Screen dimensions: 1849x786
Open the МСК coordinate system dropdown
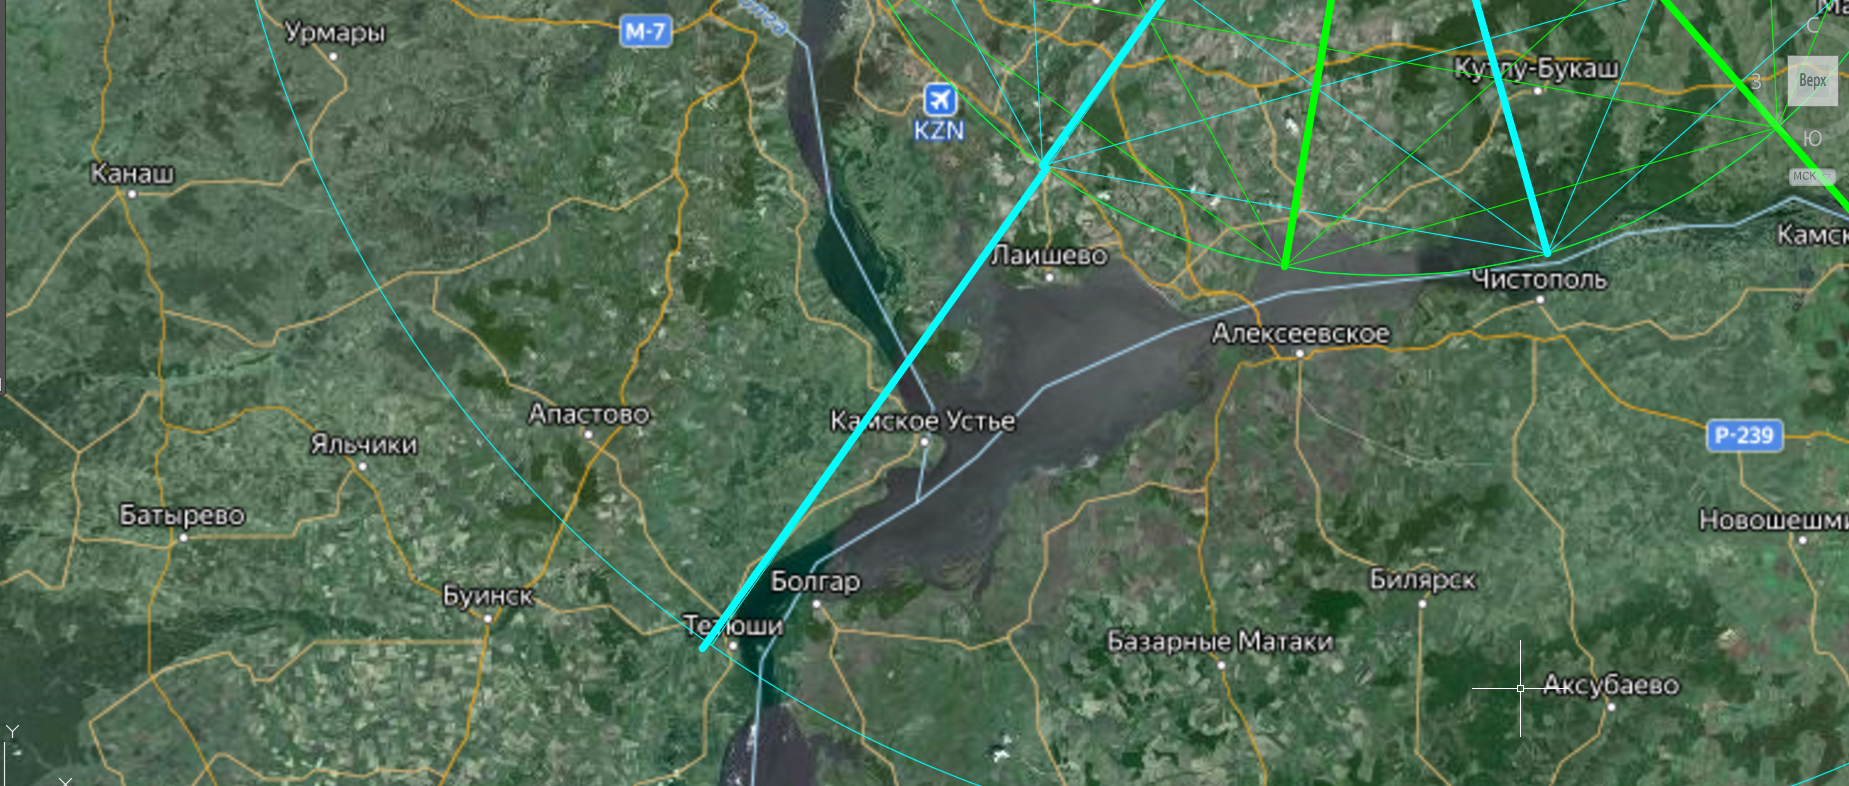point(1812,176)
